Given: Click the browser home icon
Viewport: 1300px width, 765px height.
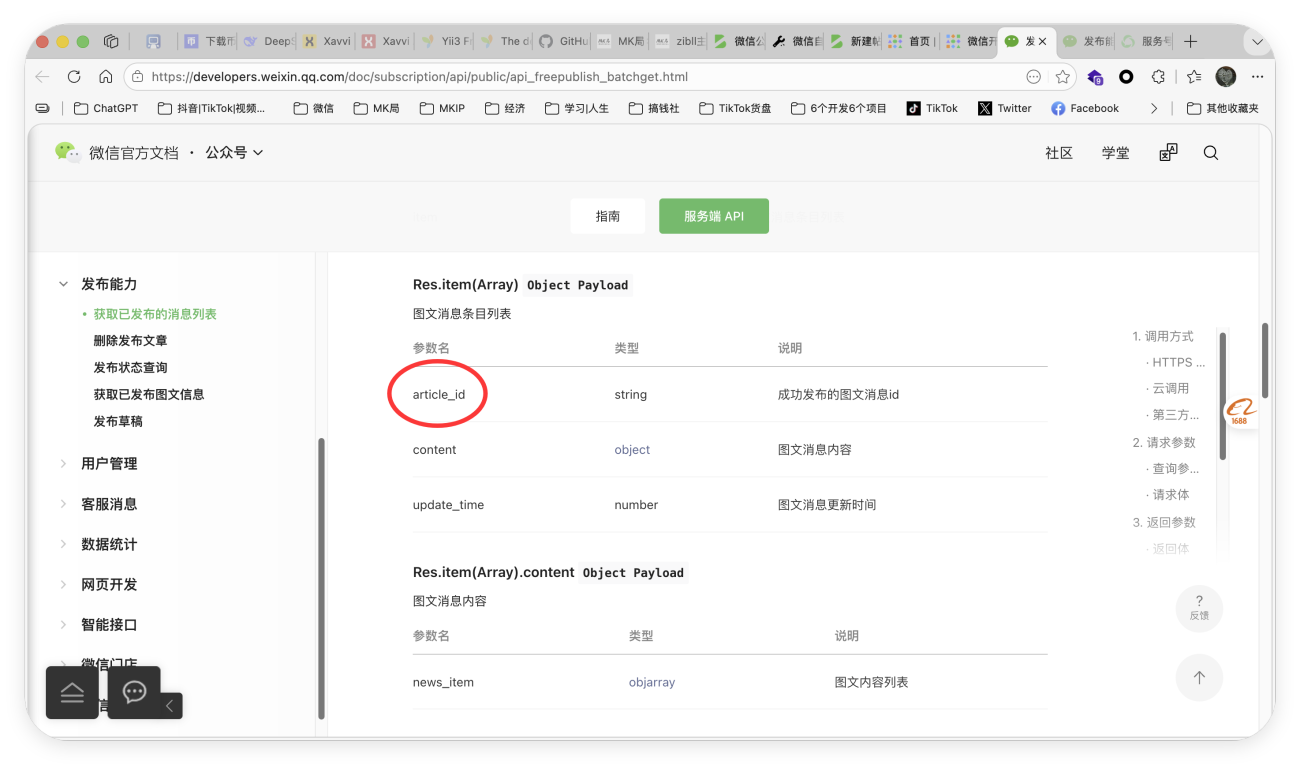Looking at the screenshot, I should point(105,77).
